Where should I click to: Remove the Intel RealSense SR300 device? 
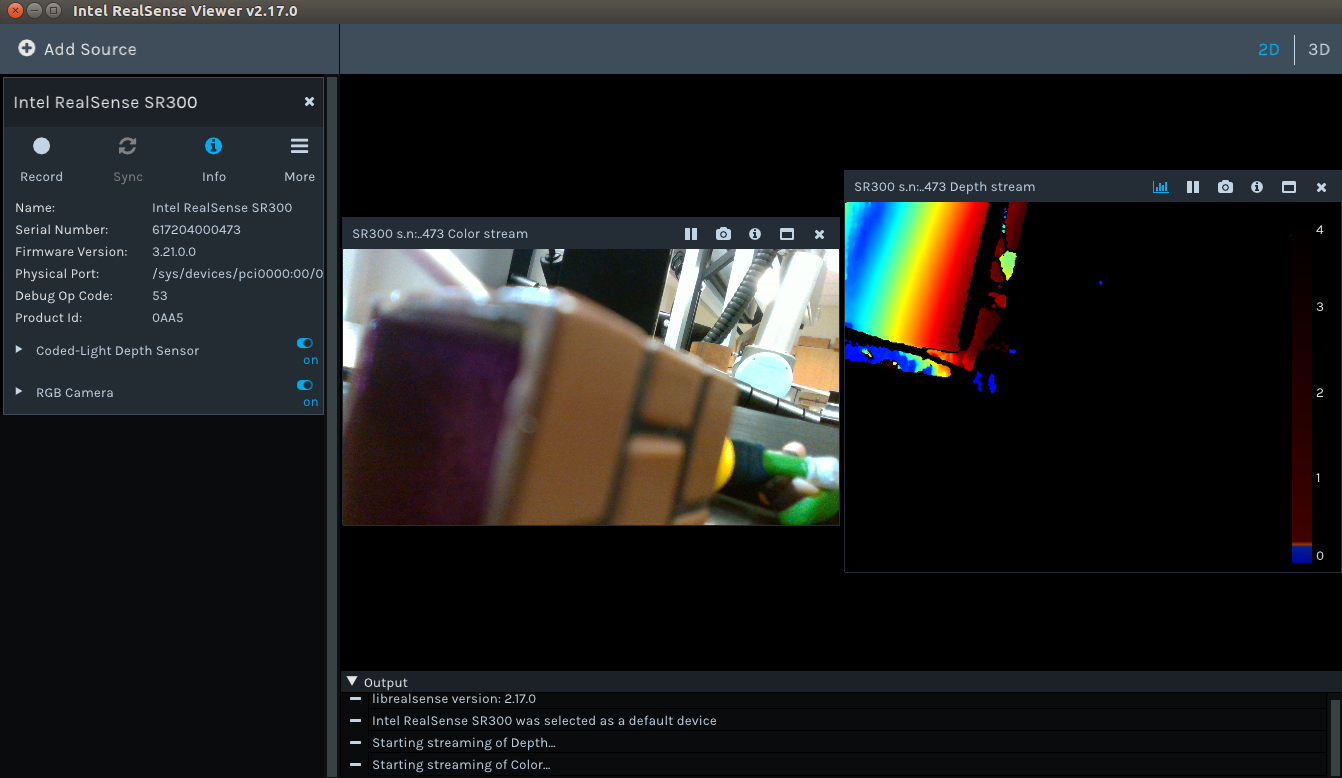click(x=309, y=102)
